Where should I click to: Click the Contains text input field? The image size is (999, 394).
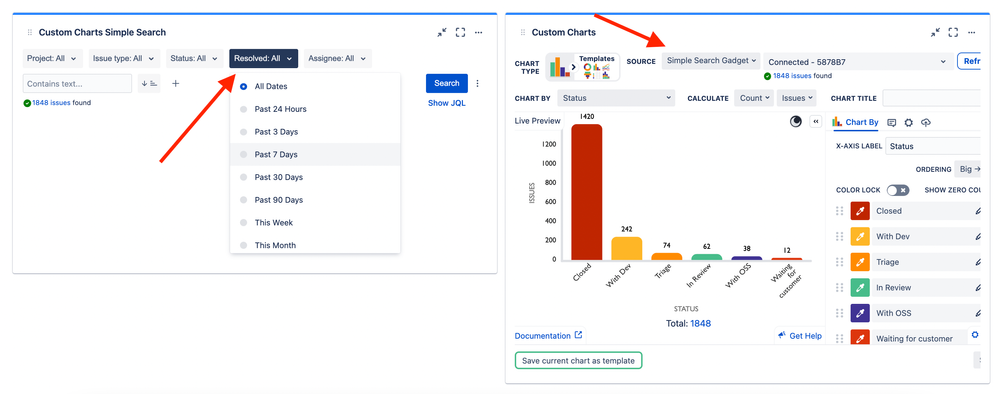(x=77, y=84)
